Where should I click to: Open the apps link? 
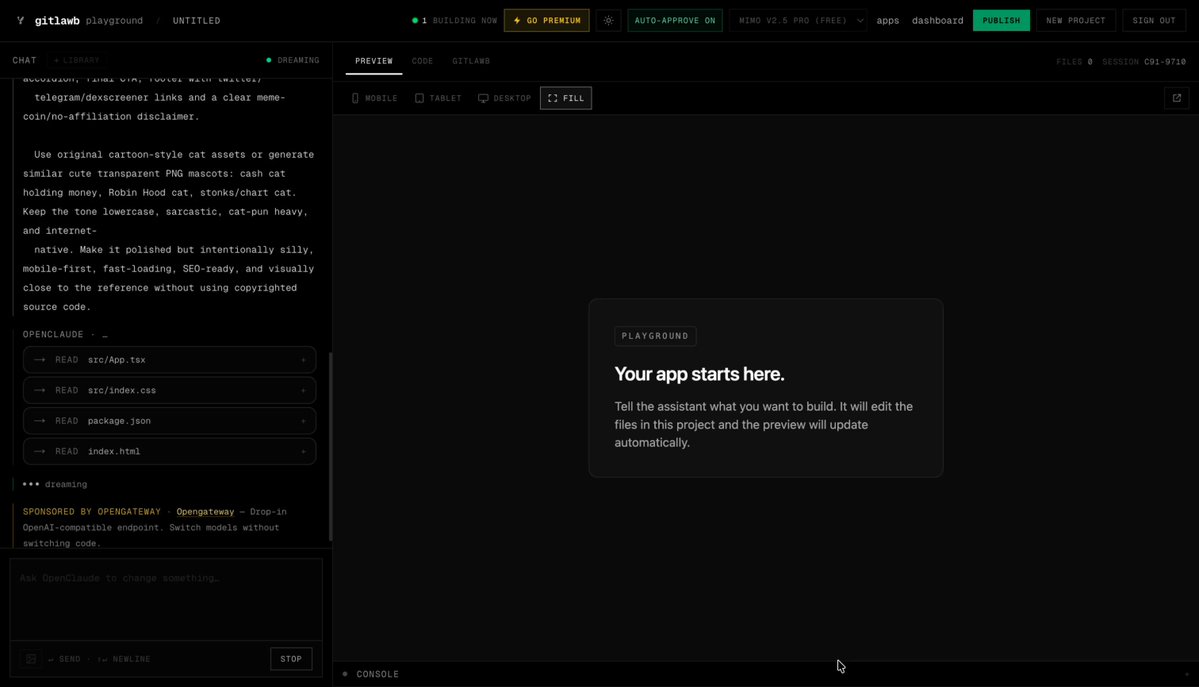[888, 21]
